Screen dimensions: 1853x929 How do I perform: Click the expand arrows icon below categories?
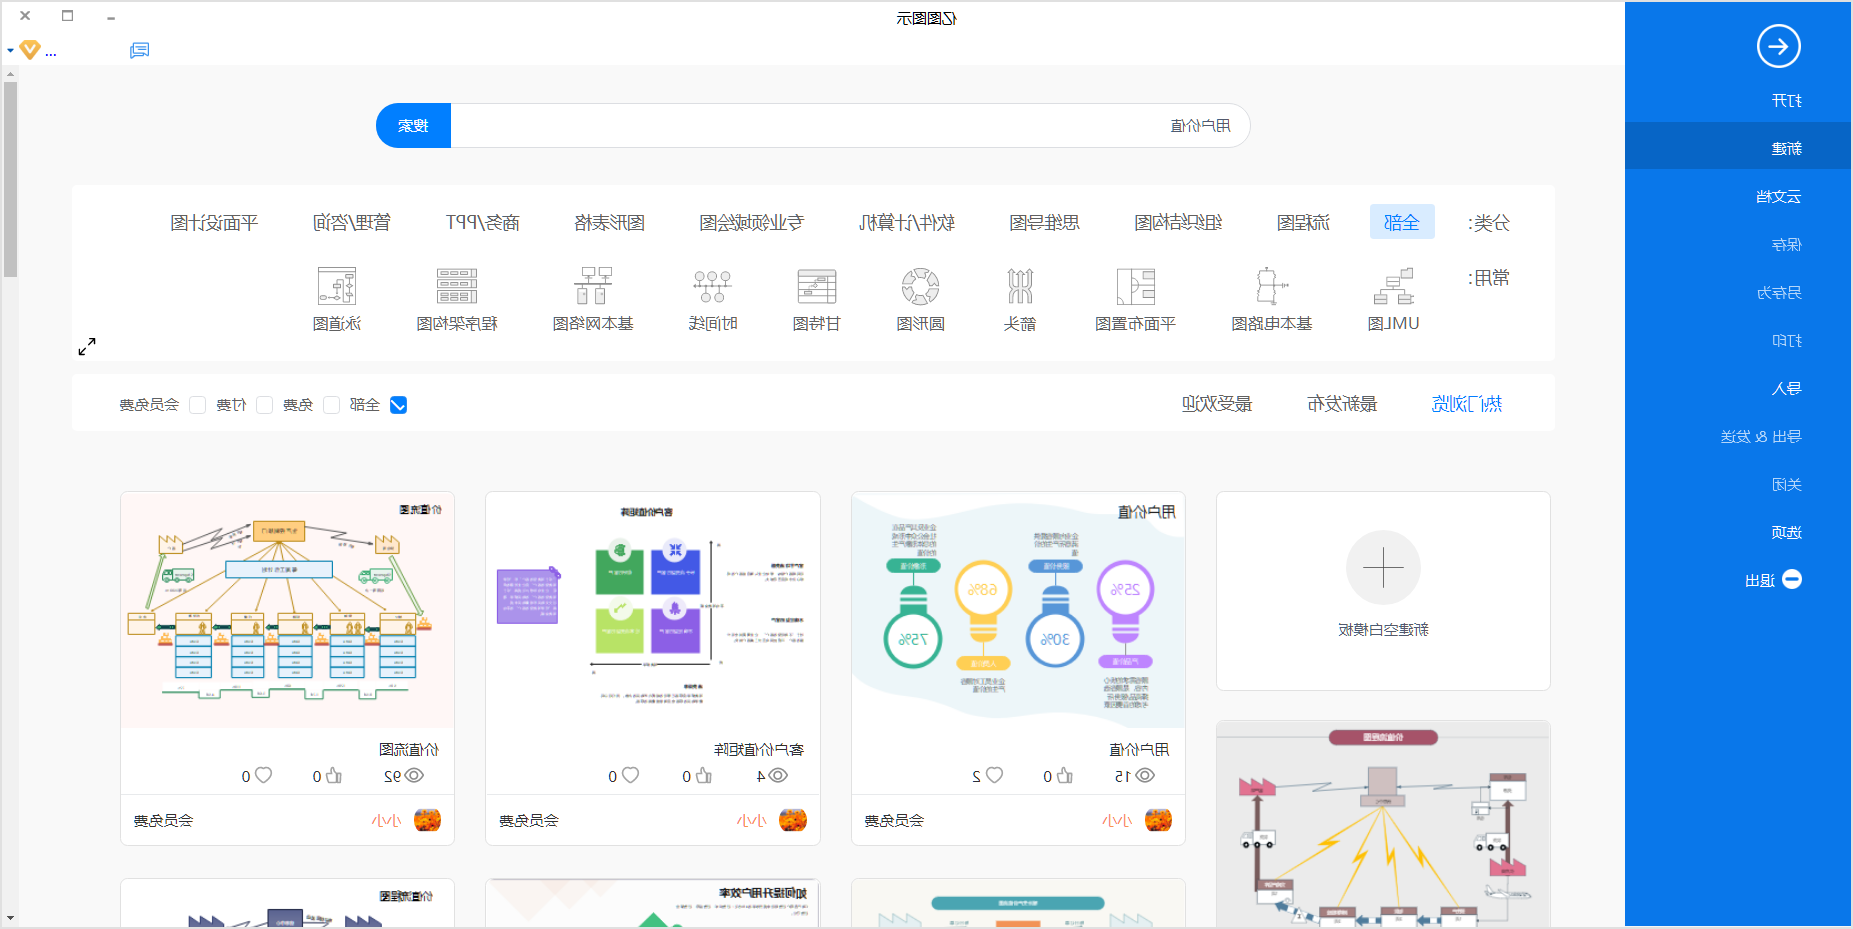(87, 346)
